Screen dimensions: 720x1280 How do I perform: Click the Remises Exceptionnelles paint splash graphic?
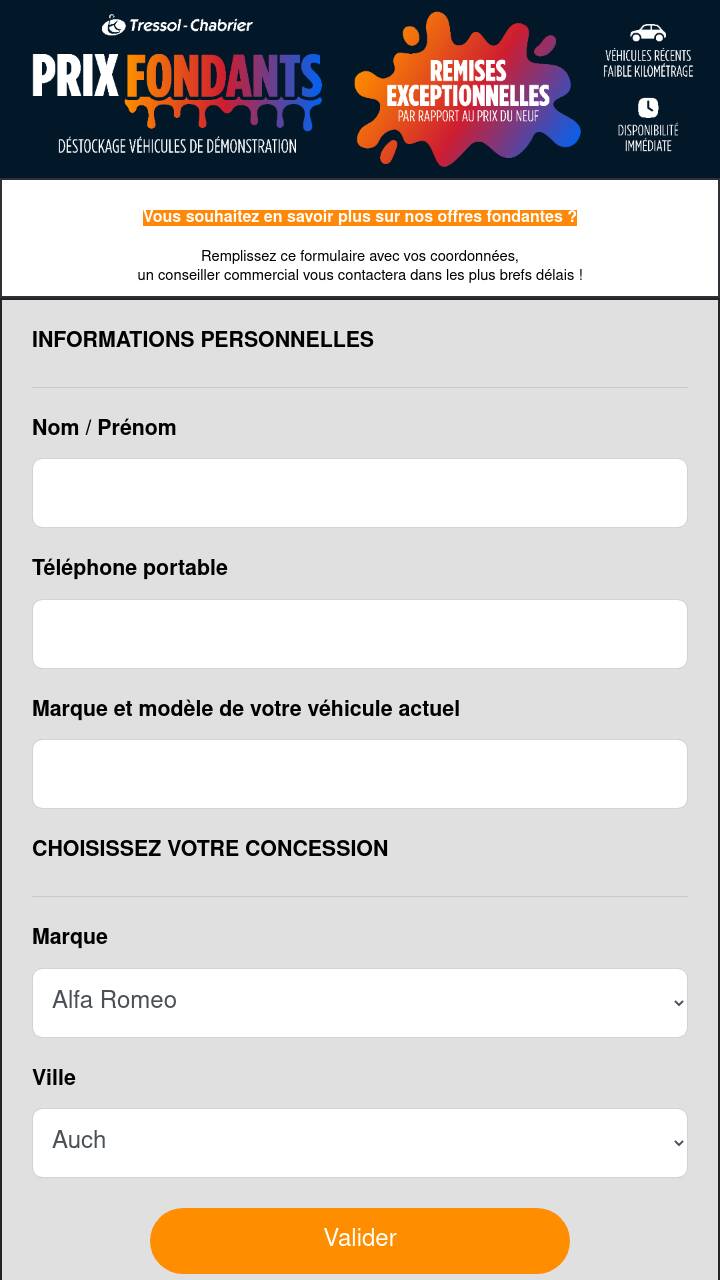468,88
